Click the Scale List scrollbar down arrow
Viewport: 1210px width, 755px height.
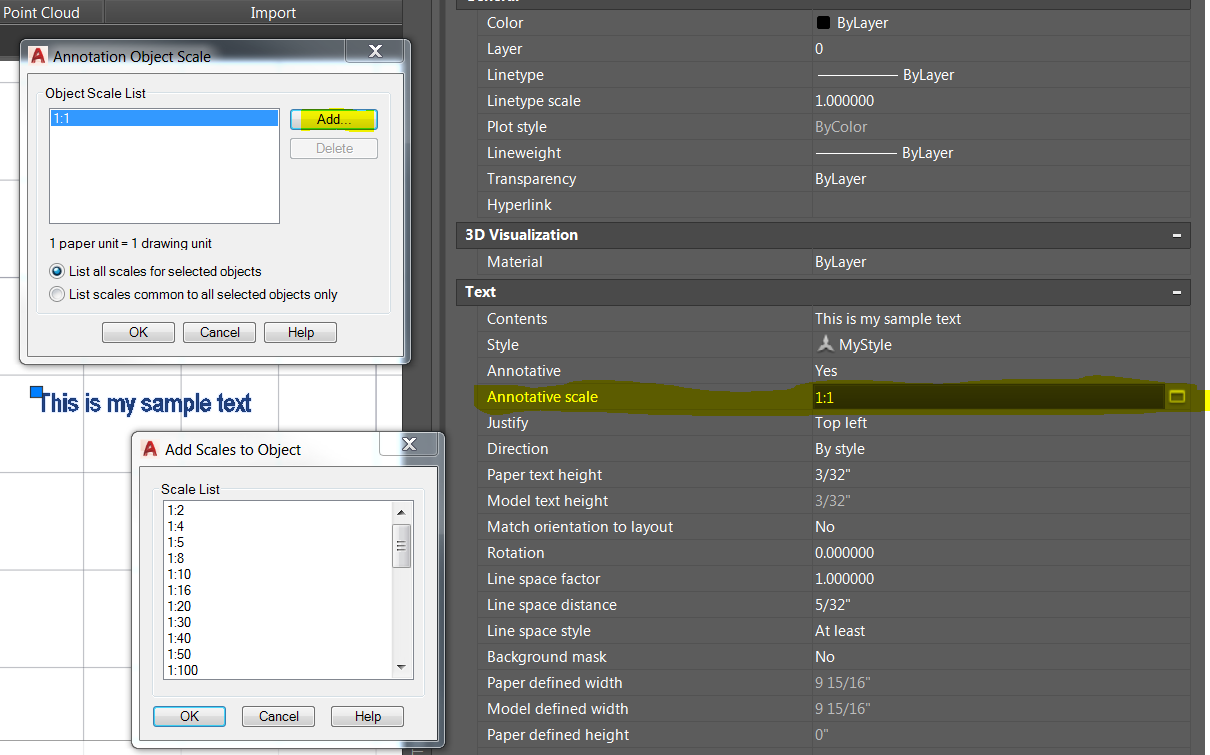(402, 667)
